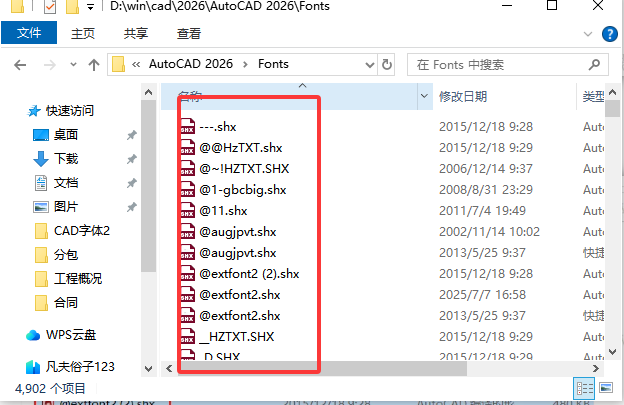Open name column filter dropdown

pos(424,96)
